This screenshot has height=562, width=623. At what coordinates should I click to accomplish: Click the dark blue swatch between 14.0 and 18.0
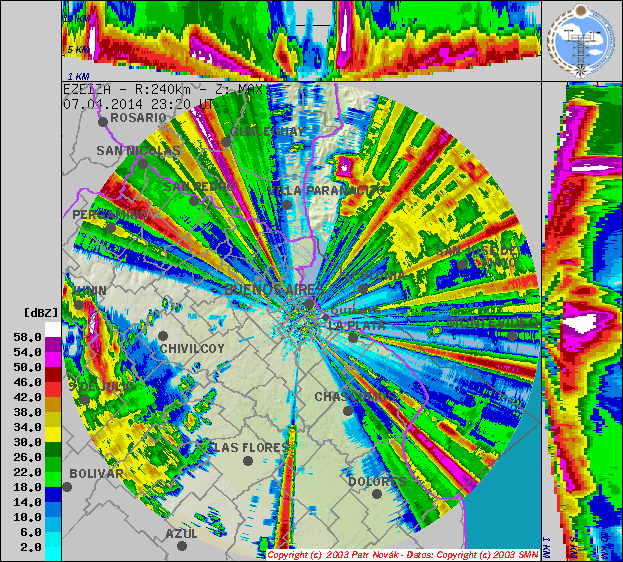point(53,495)
